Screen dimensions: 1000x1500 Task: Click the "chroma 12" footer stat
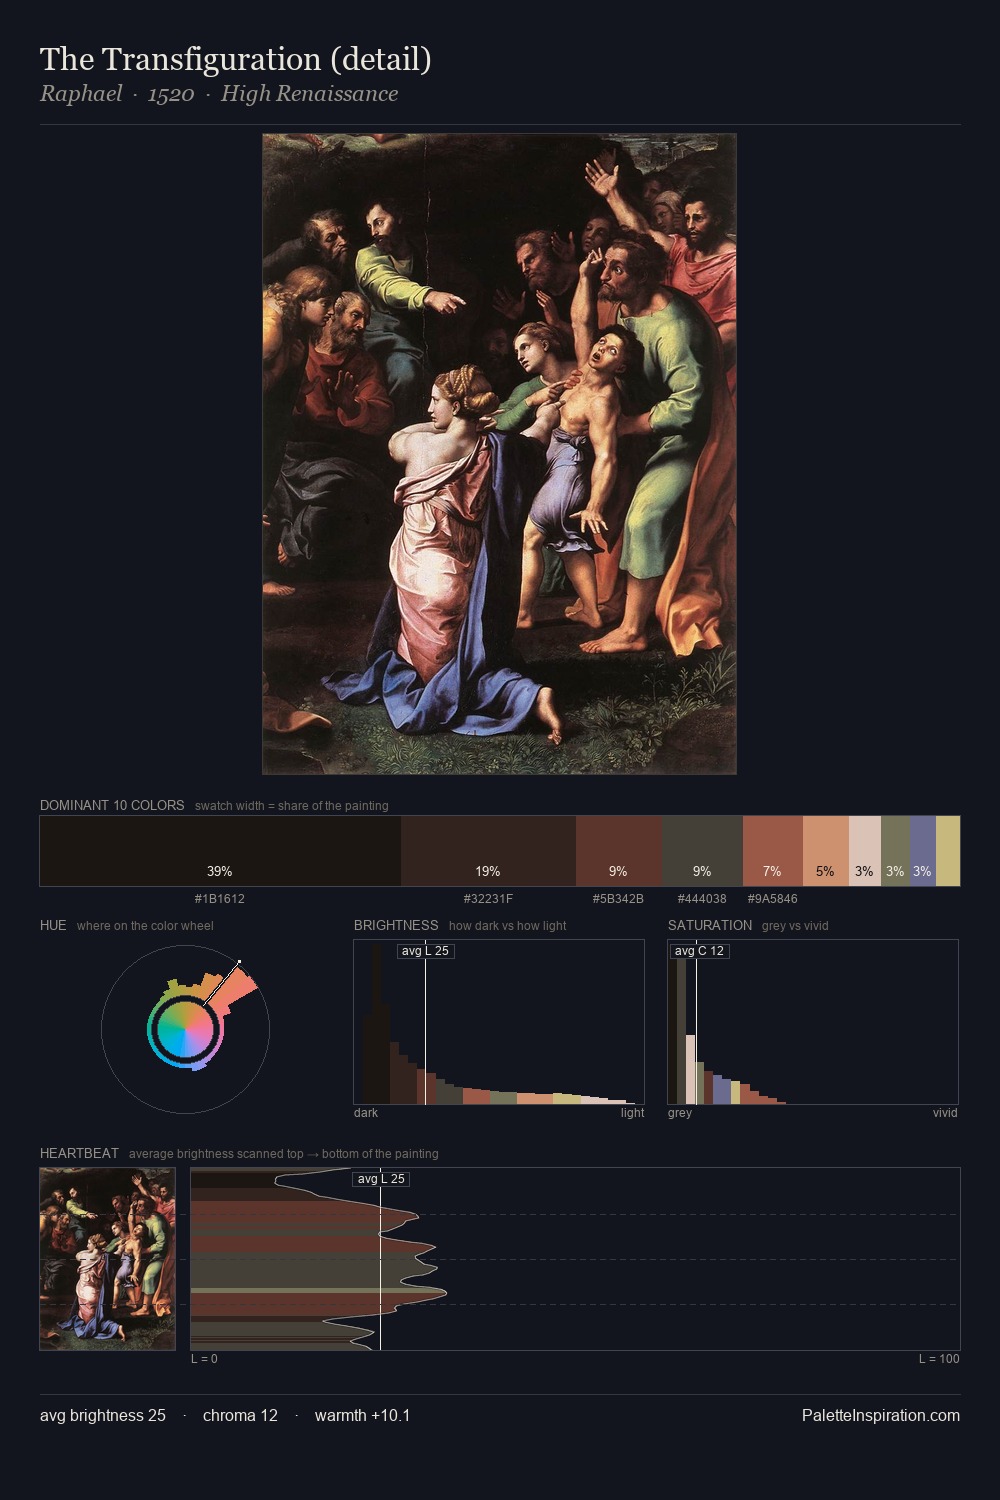[240, 1415]
